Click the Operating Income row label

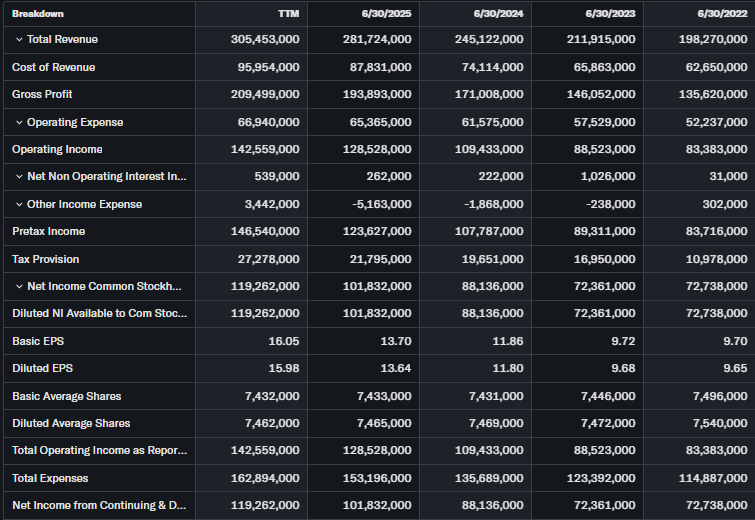pos(57,149)
